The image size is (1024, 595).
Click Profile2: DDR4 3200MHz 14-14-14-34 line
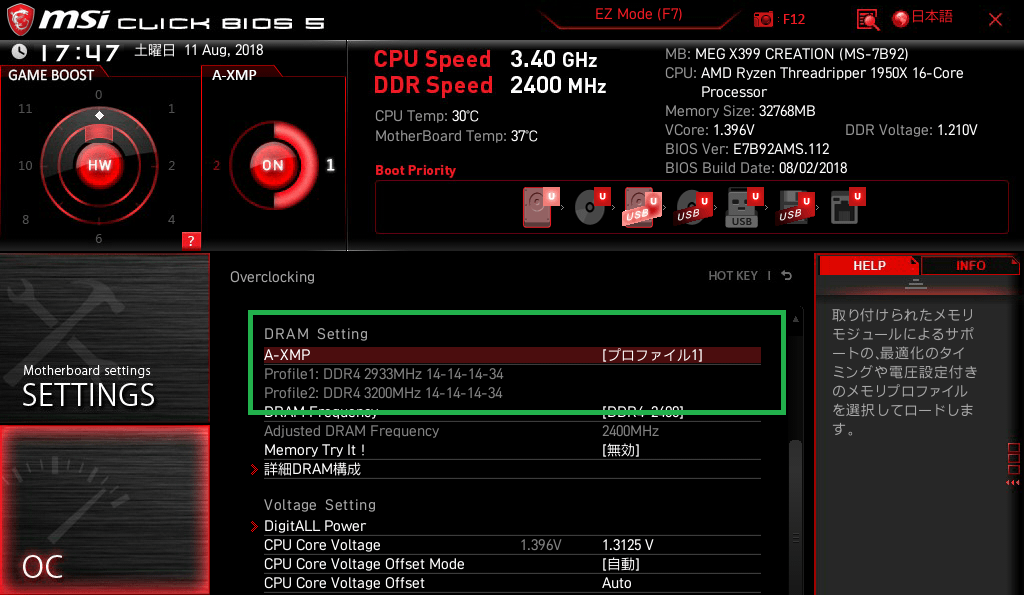click(x=383, y=393)
